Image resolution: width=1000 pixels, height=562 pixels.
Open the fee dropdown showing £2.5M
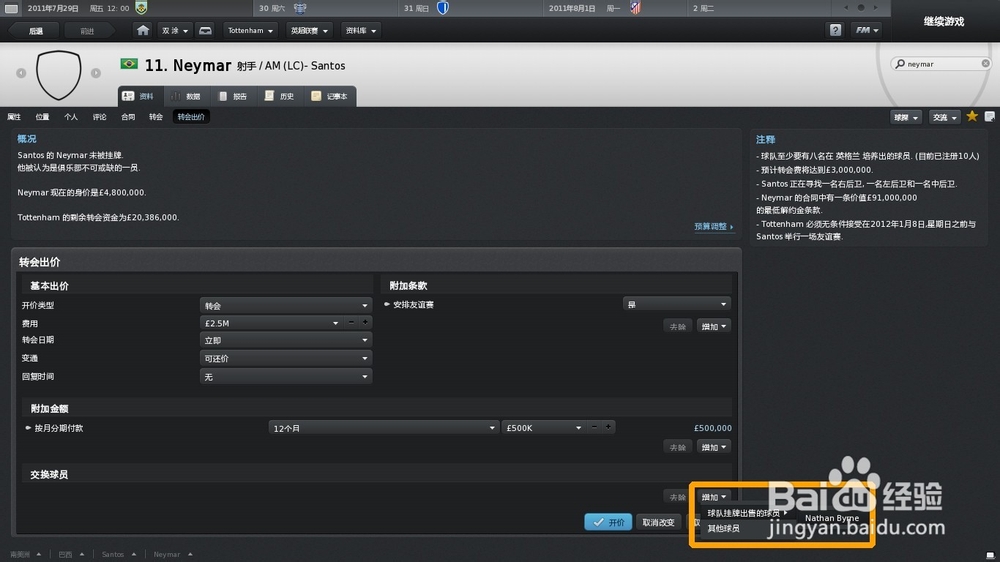coord(271,323)
